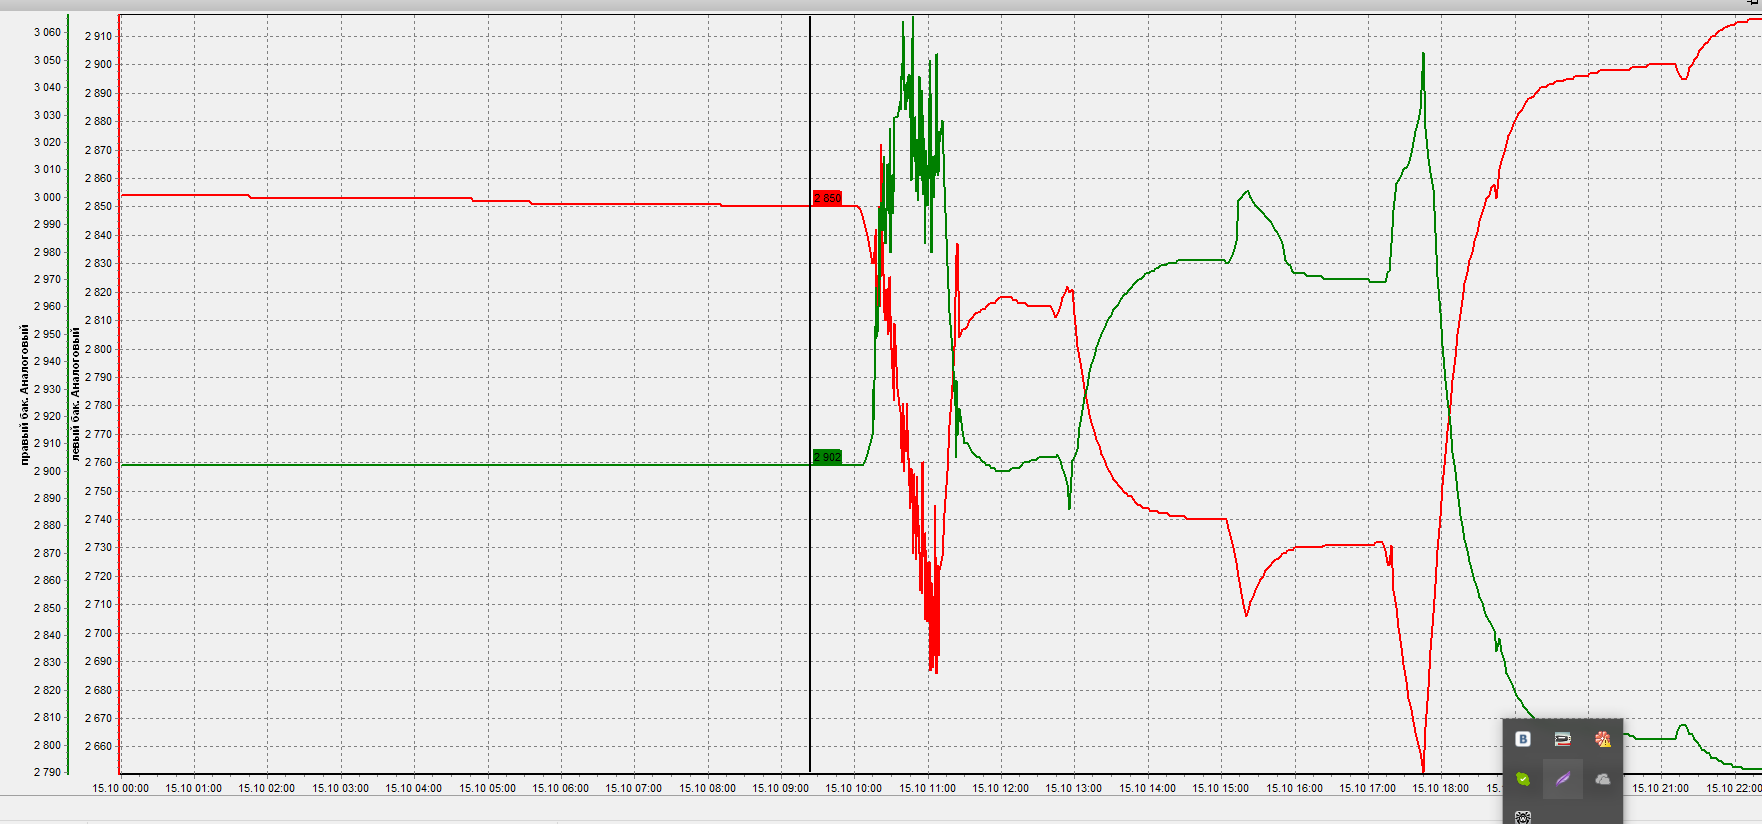The height and width of the screenshot is (824, 1762).
Task: Click the 'левый бак. Аналоговый' axis title
Action: (75, 395)
